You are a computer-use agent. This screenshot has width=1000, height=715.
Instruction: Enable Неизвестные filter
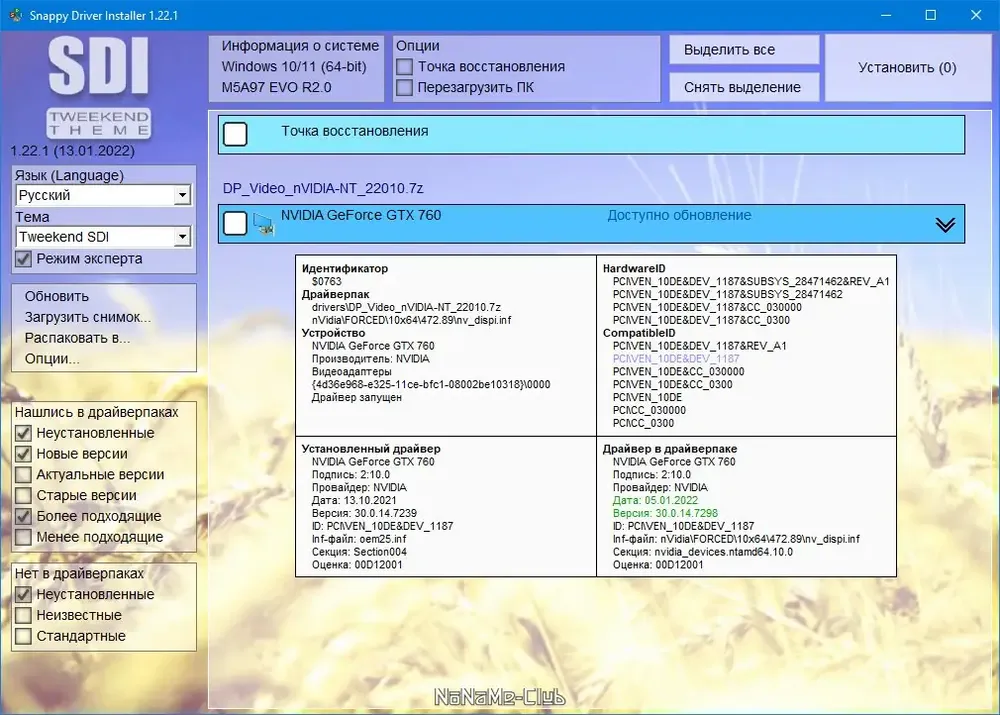tap(23, 615)
